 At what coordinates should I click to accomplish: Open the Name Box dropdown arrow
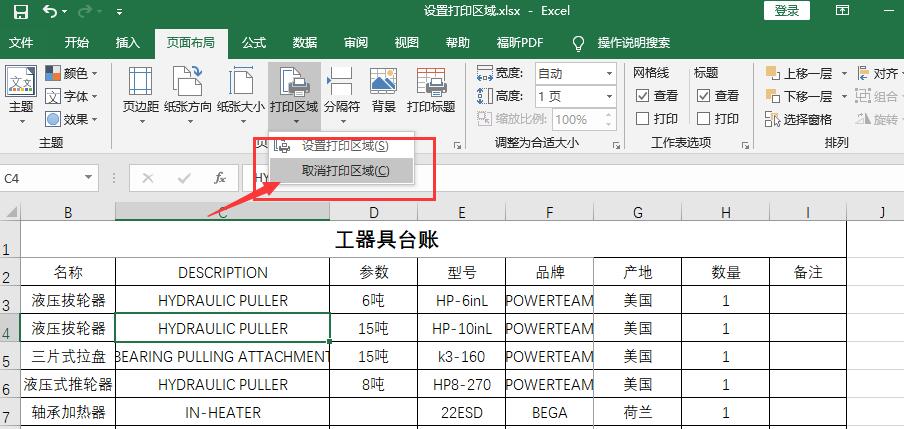click(88, 178)
